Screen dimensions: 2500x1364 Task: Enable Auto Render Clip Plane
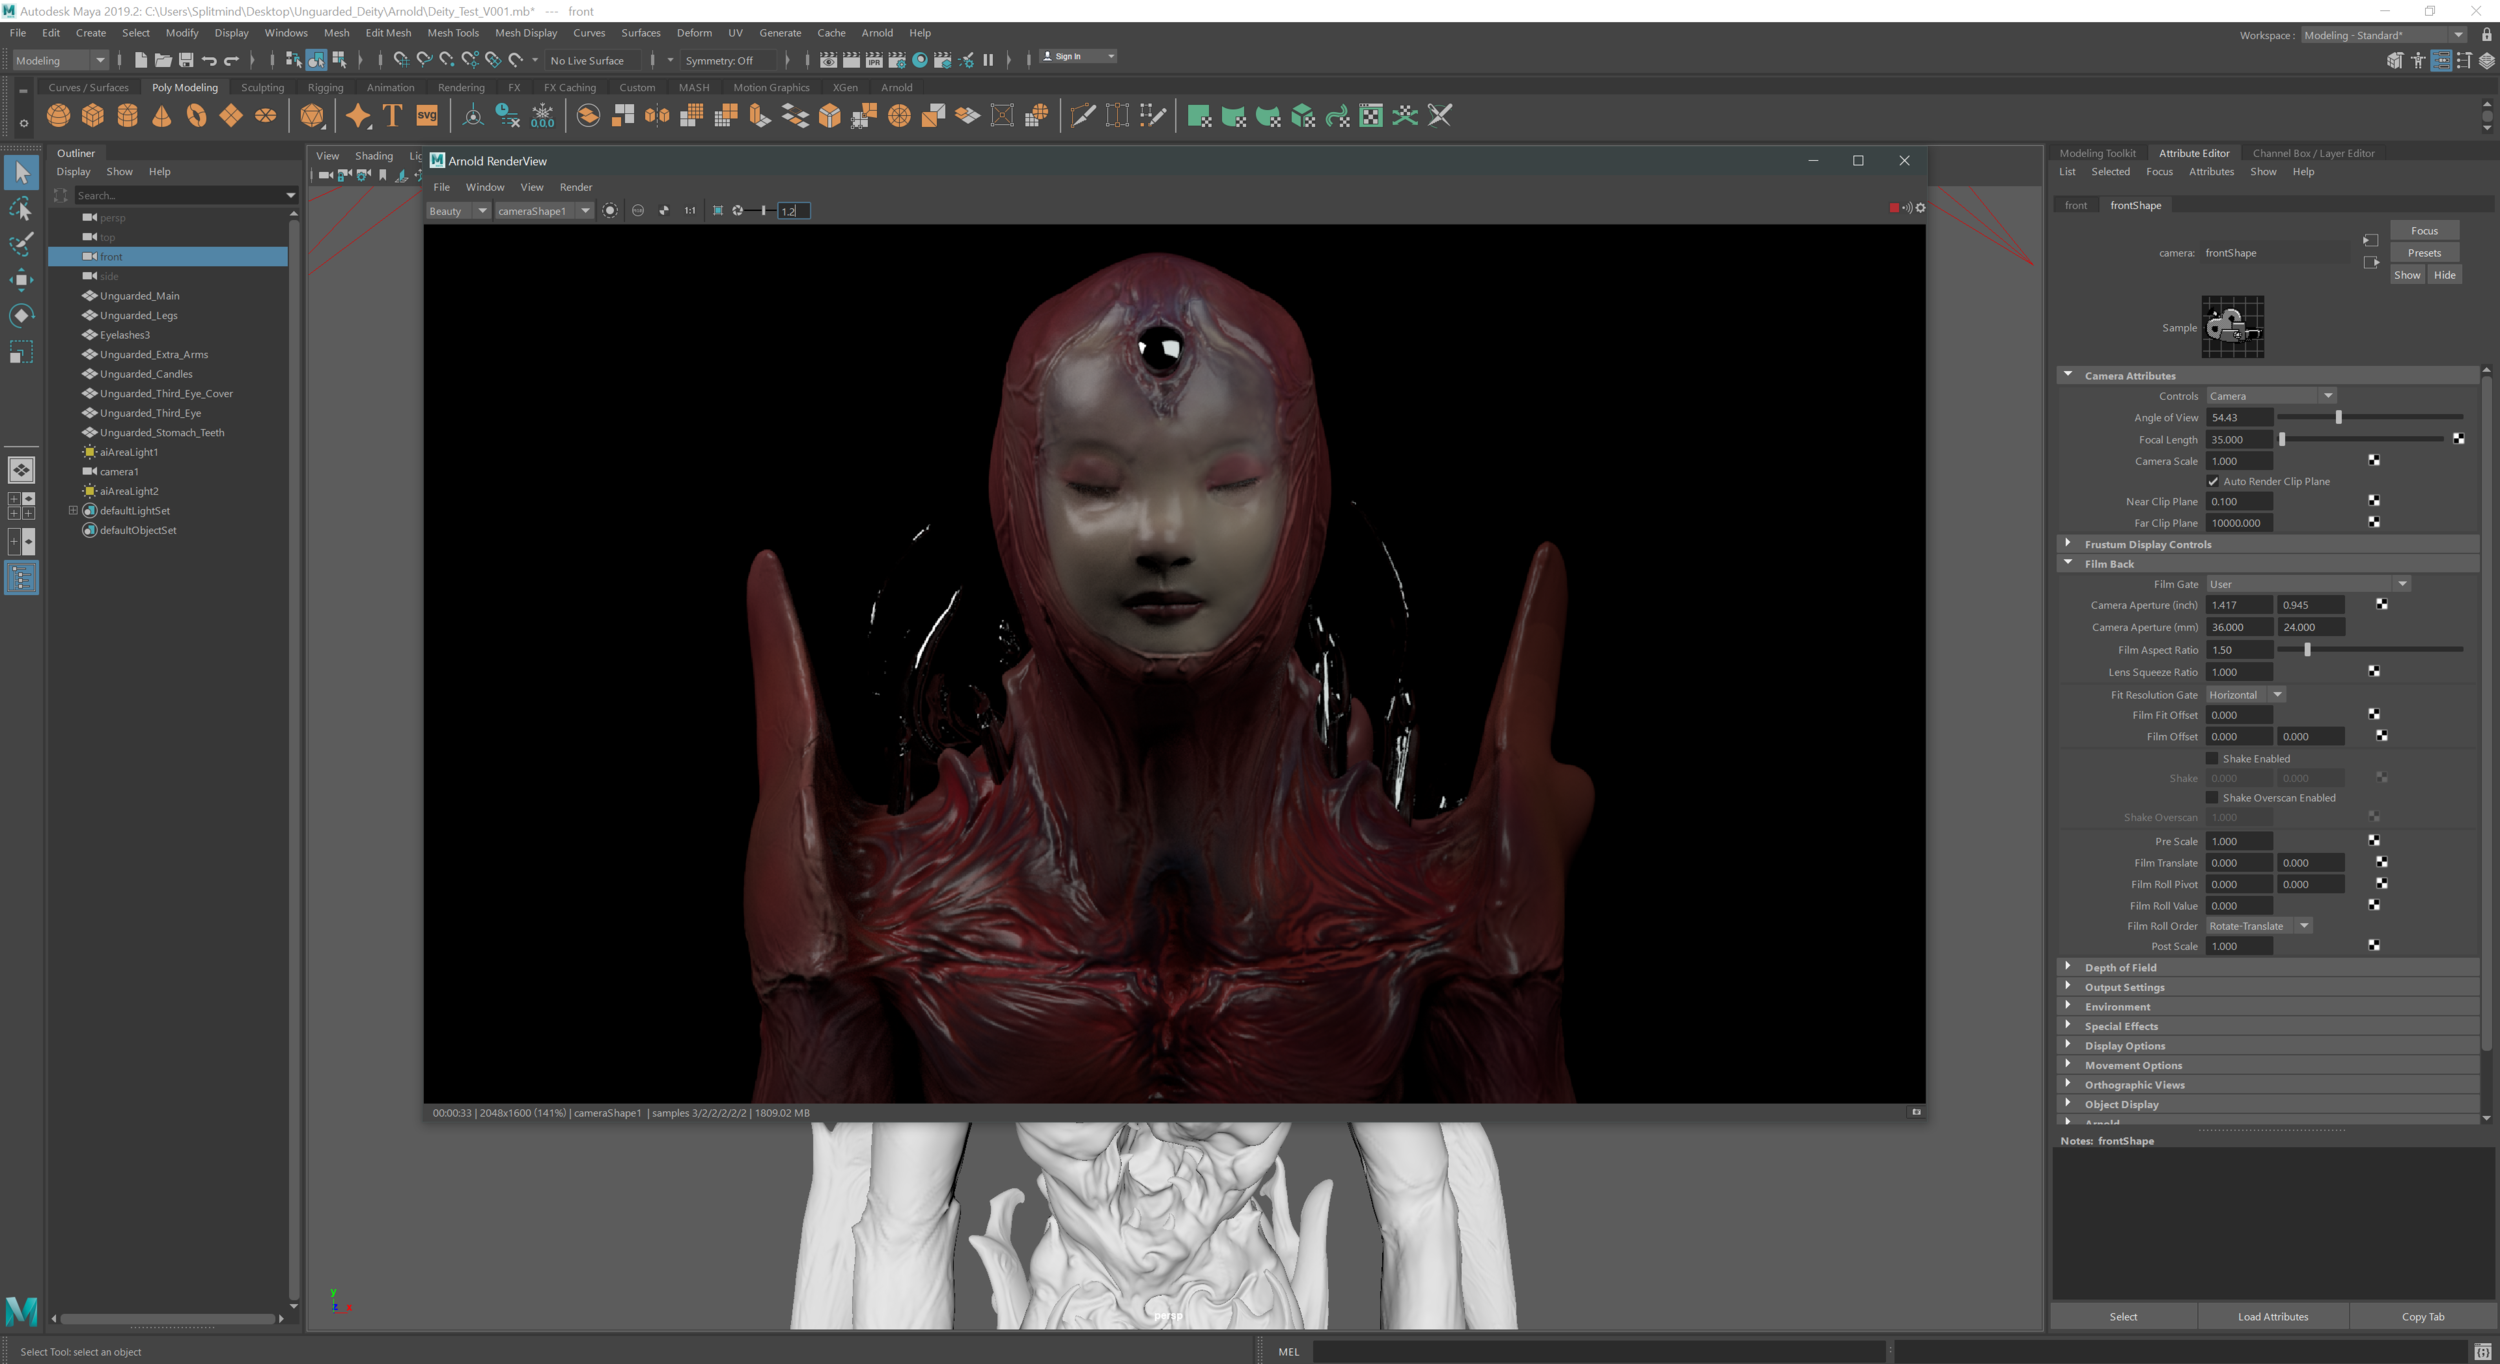2214,481
